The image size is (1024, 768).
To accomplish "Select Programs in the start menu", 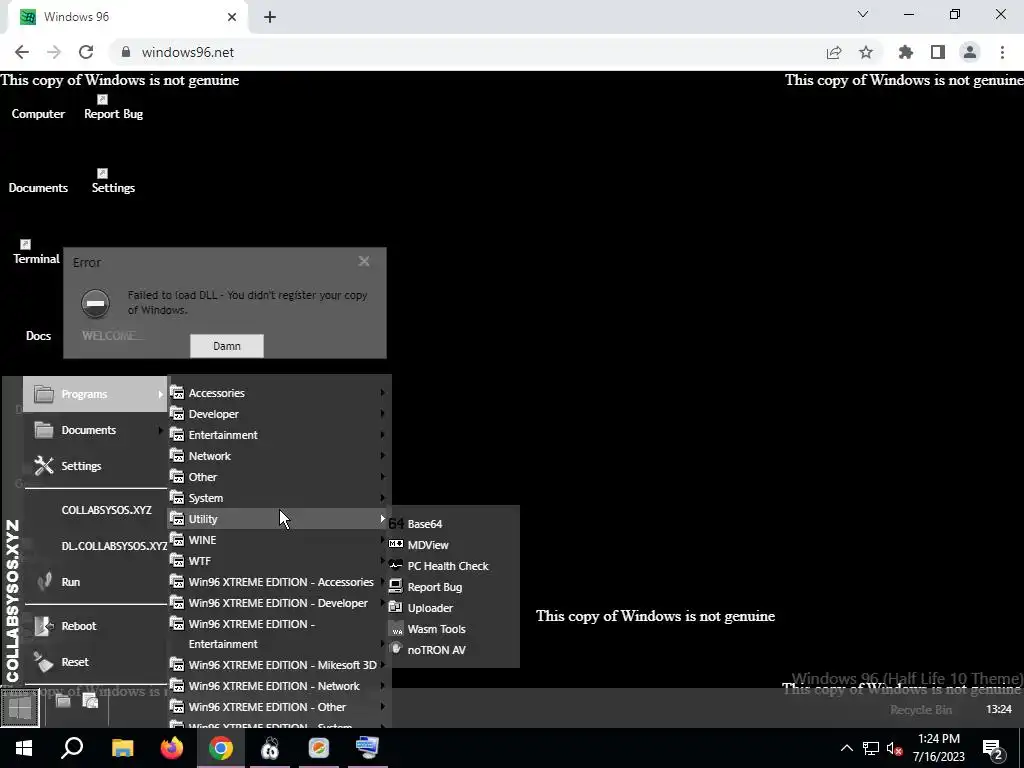I will pyautogui.click(x=95, y=394).
